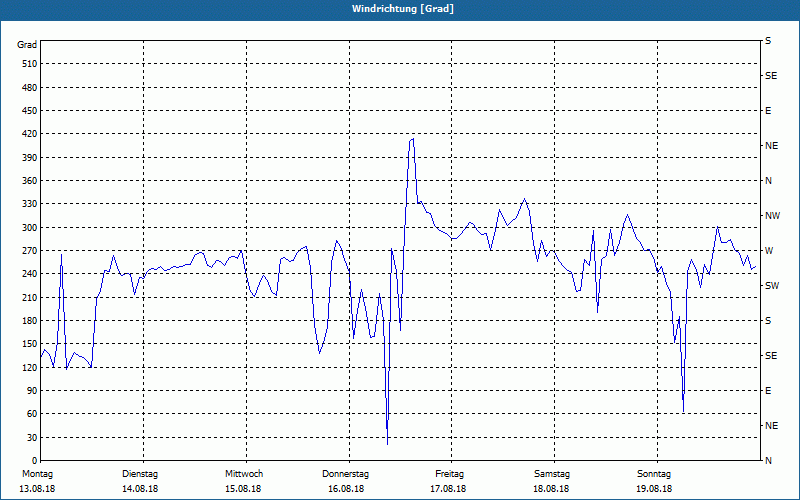Select the 270 y-axis value

30,251
